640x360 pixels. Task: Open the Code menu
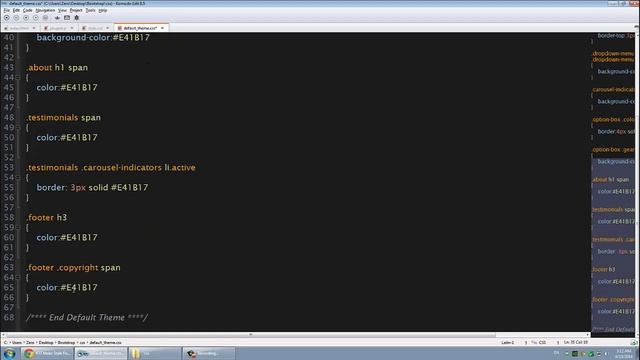28,10
